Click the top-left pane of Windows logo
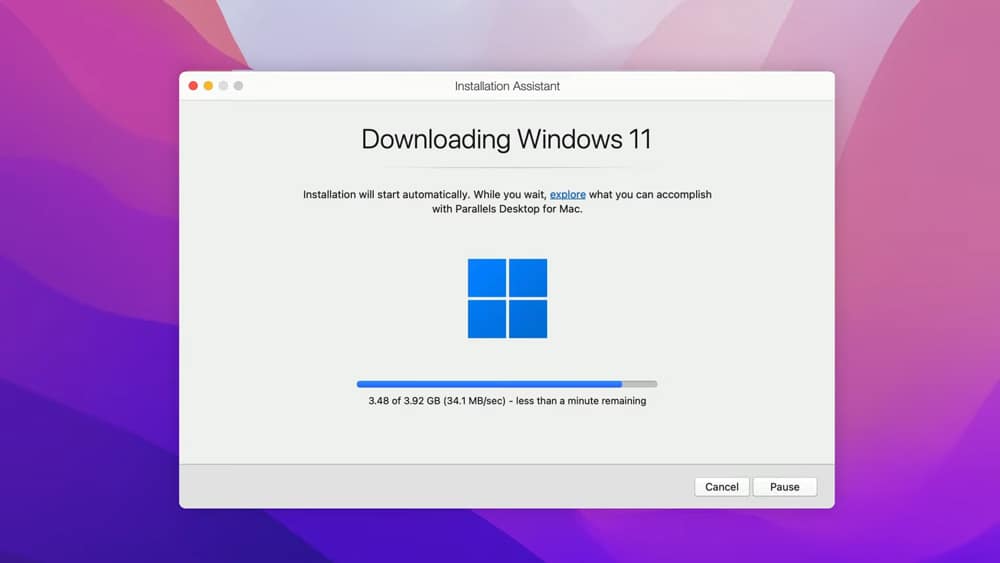The height and width of the screenshot is (563, 1000). click(487, 278)
